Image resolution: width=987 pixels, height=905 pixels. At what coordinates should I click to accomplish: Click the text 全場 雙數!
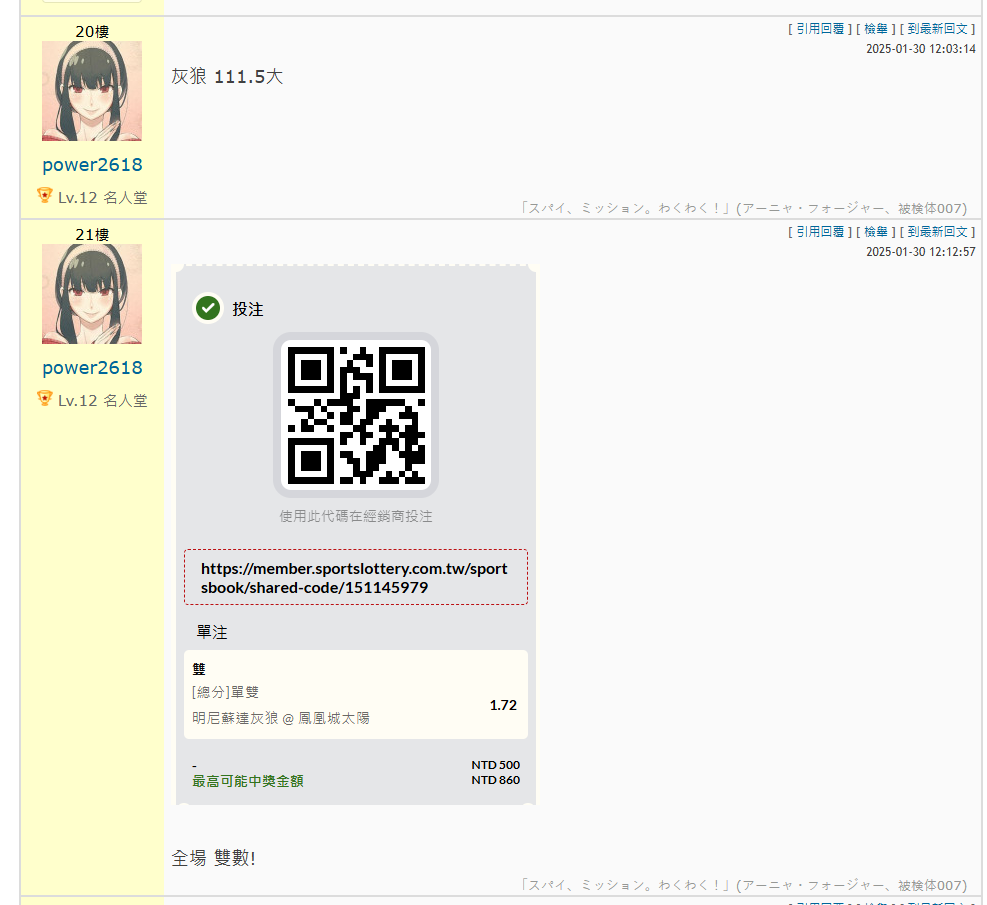(x=213, y=858)
